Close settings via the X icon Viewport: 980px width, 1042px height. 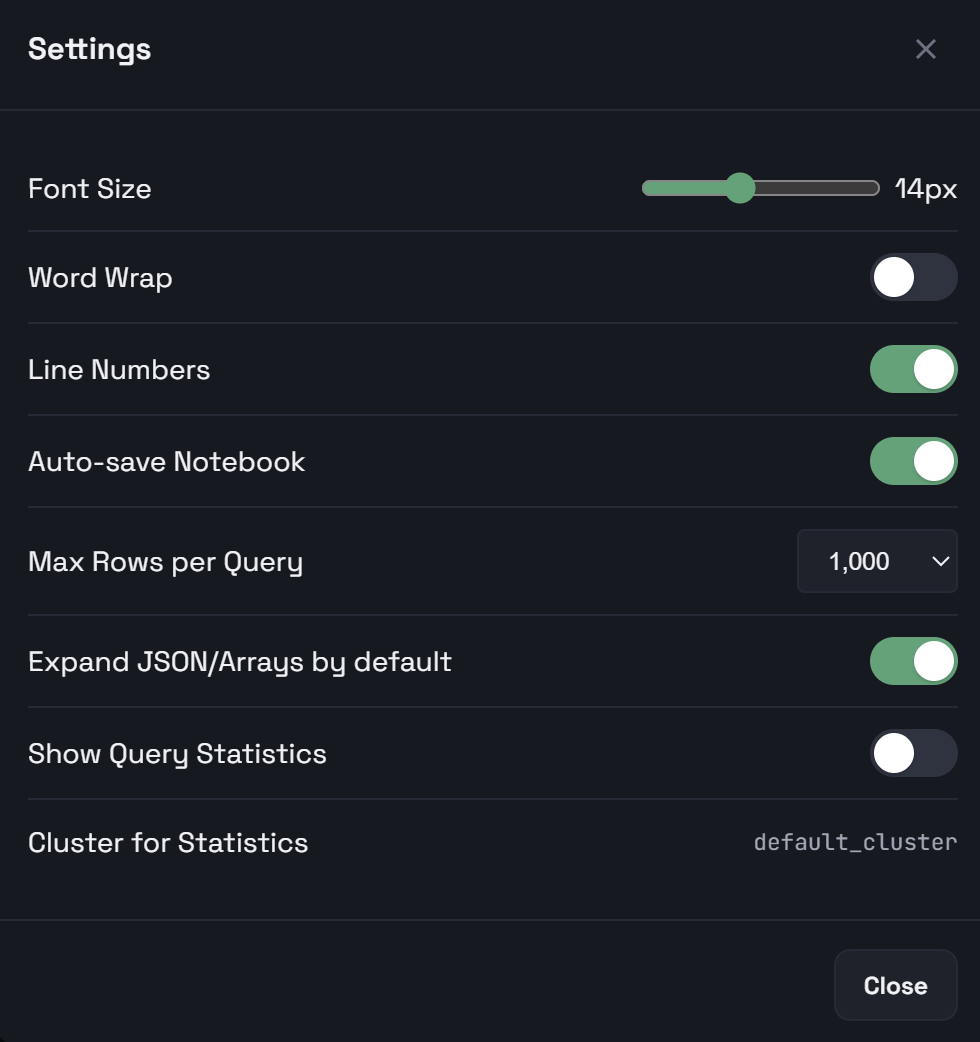point(925,49)
